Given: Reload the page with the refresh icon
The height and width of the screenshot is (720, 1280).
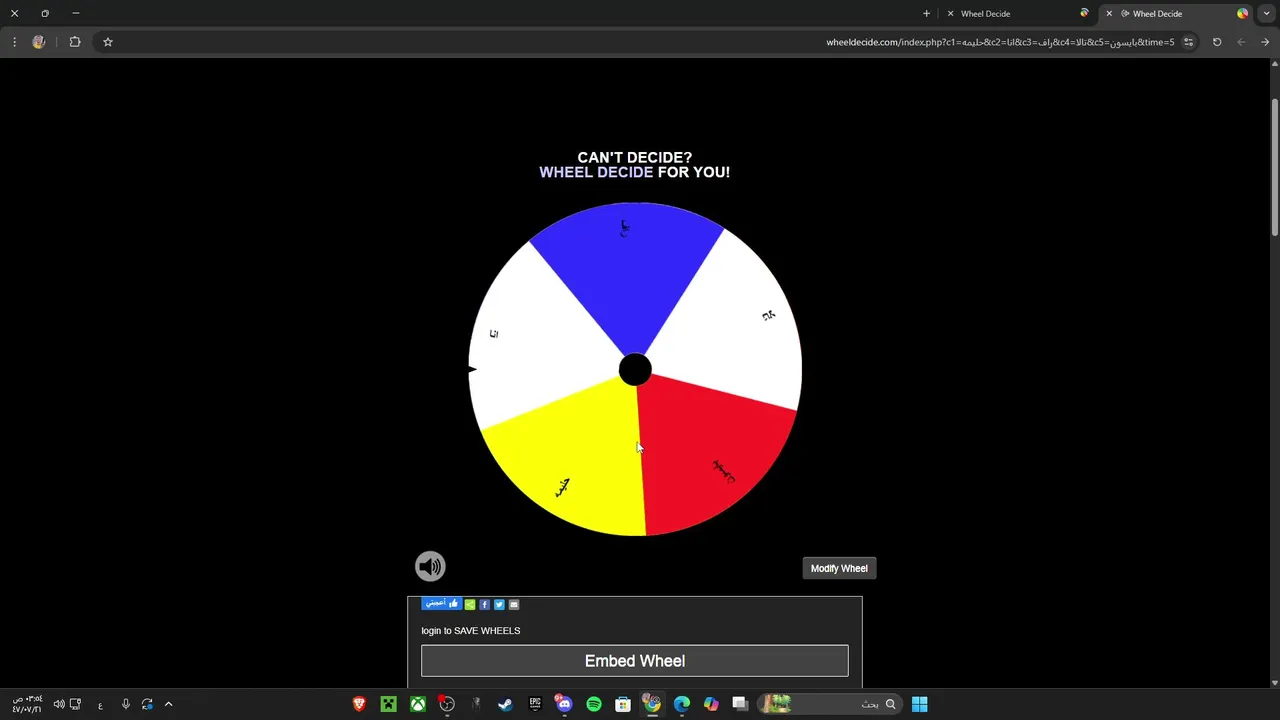Looking at the screenshot, I should point(1217,42).
